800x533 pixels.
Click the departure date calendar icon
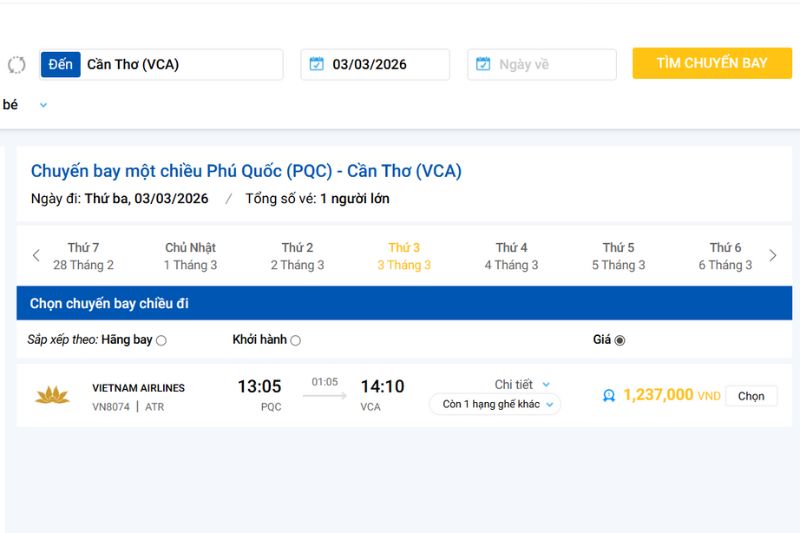click(x=316, y=64)
